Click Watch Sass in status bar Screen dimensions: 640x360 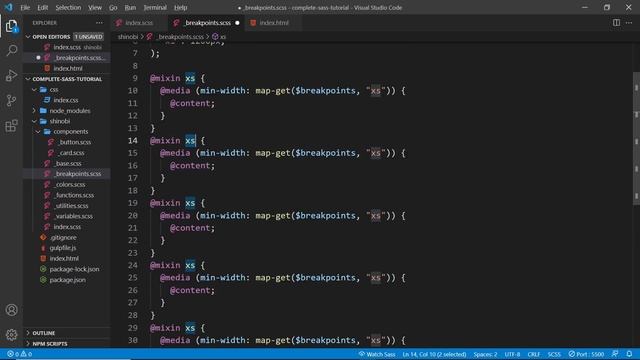[x=377, y=354]
